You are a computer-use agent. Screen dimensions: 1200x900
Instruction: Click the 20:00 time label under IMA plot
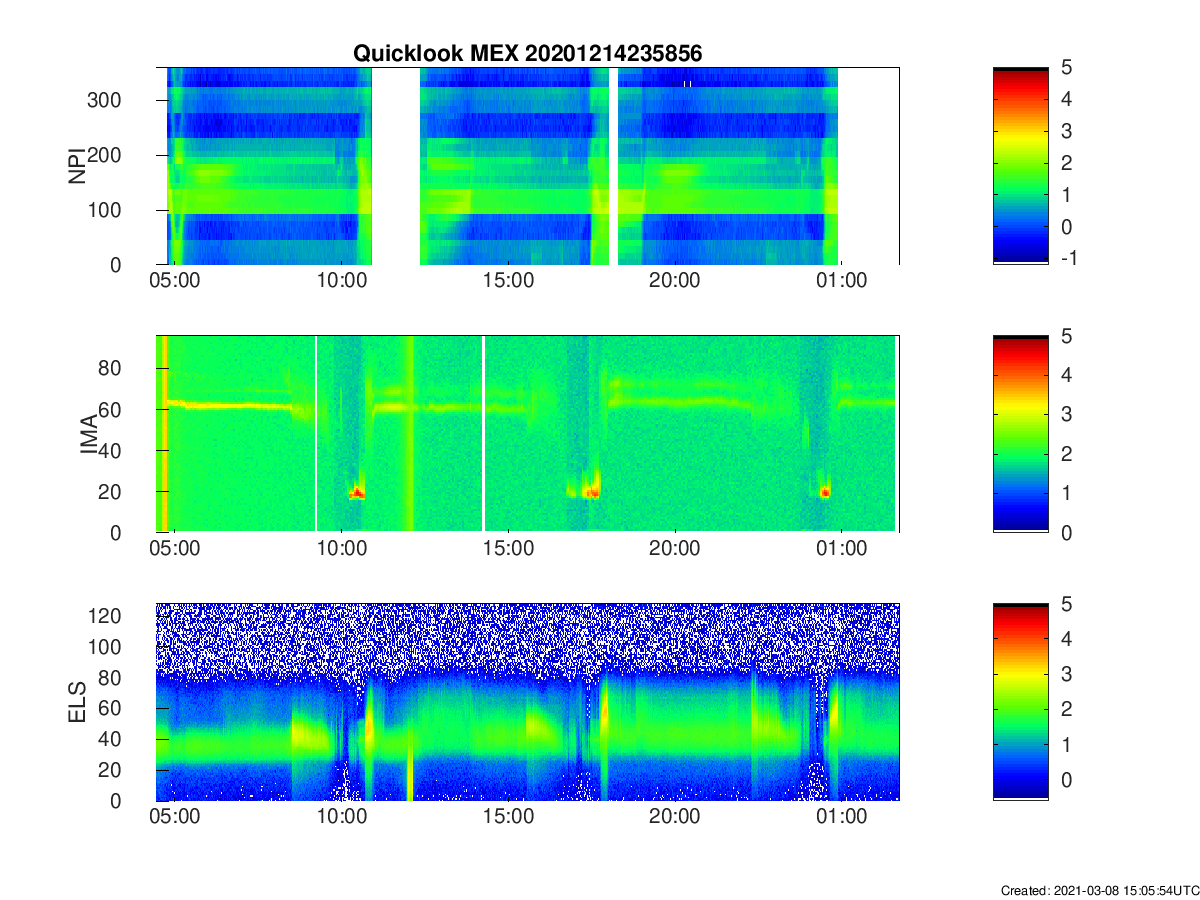click(x=674, y=551)
